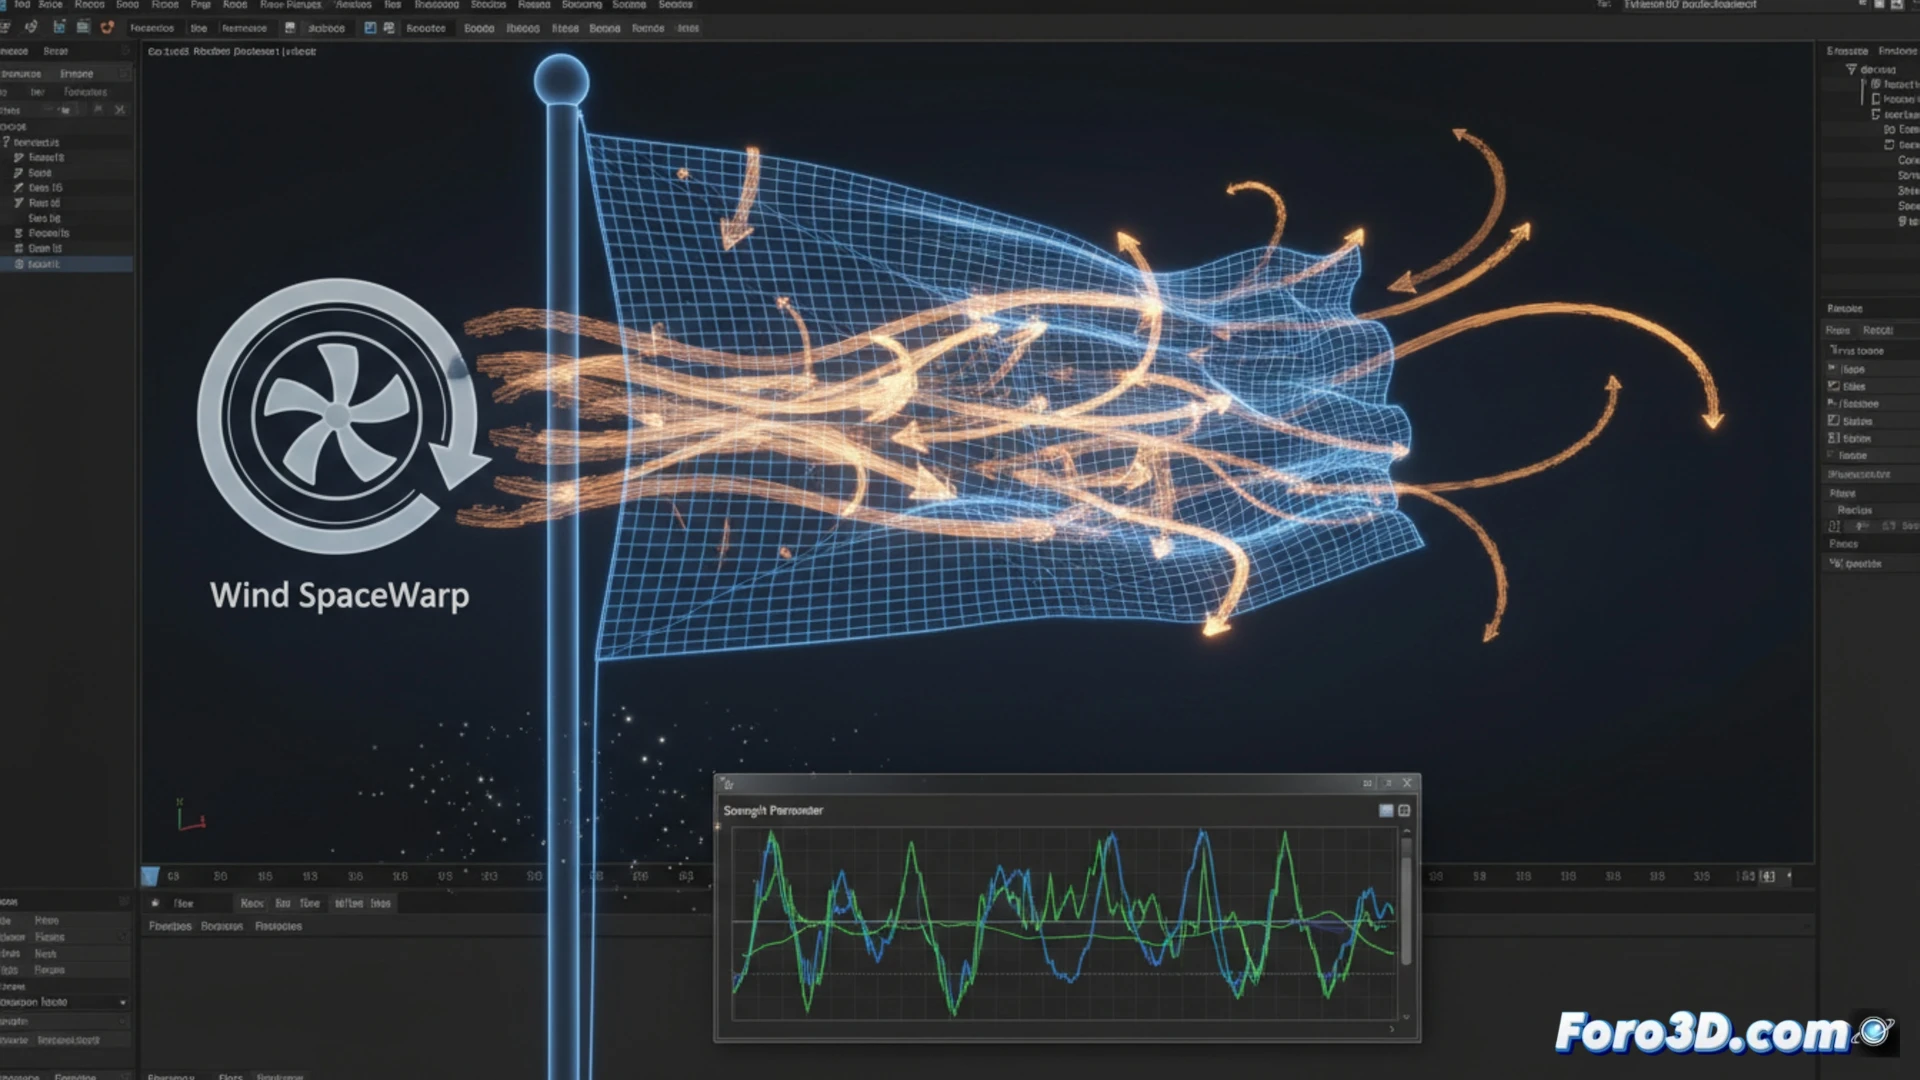Click the blue square toolbar icon

(370, 28)
